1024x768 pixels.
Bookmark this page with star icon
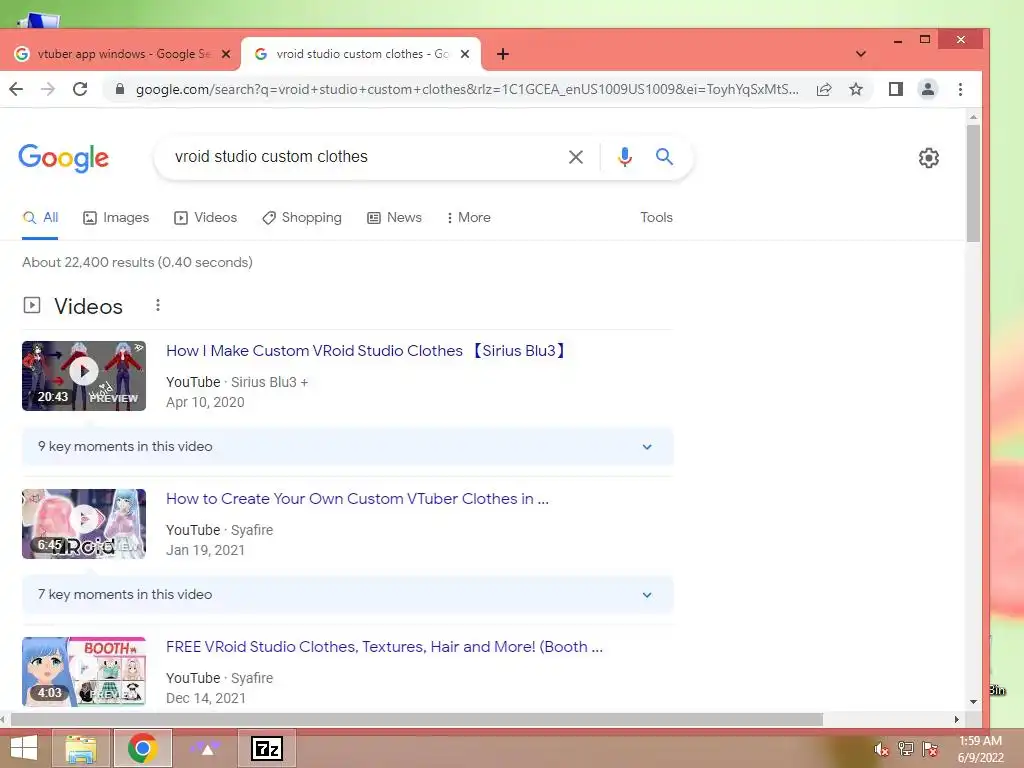(x=856, y=89)
